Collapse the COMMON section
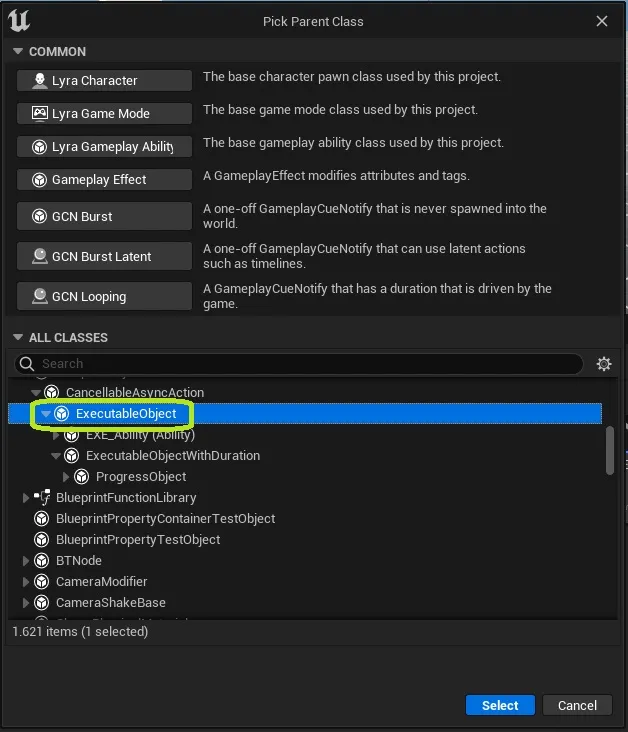The image size is (628, 732). 18,51
